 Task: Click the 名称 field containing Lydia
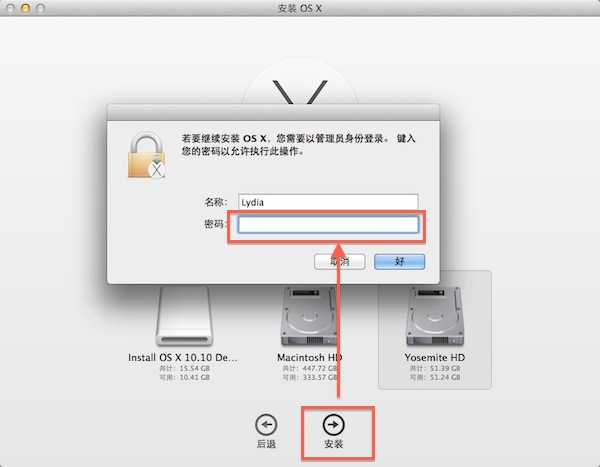pos(328,202)
